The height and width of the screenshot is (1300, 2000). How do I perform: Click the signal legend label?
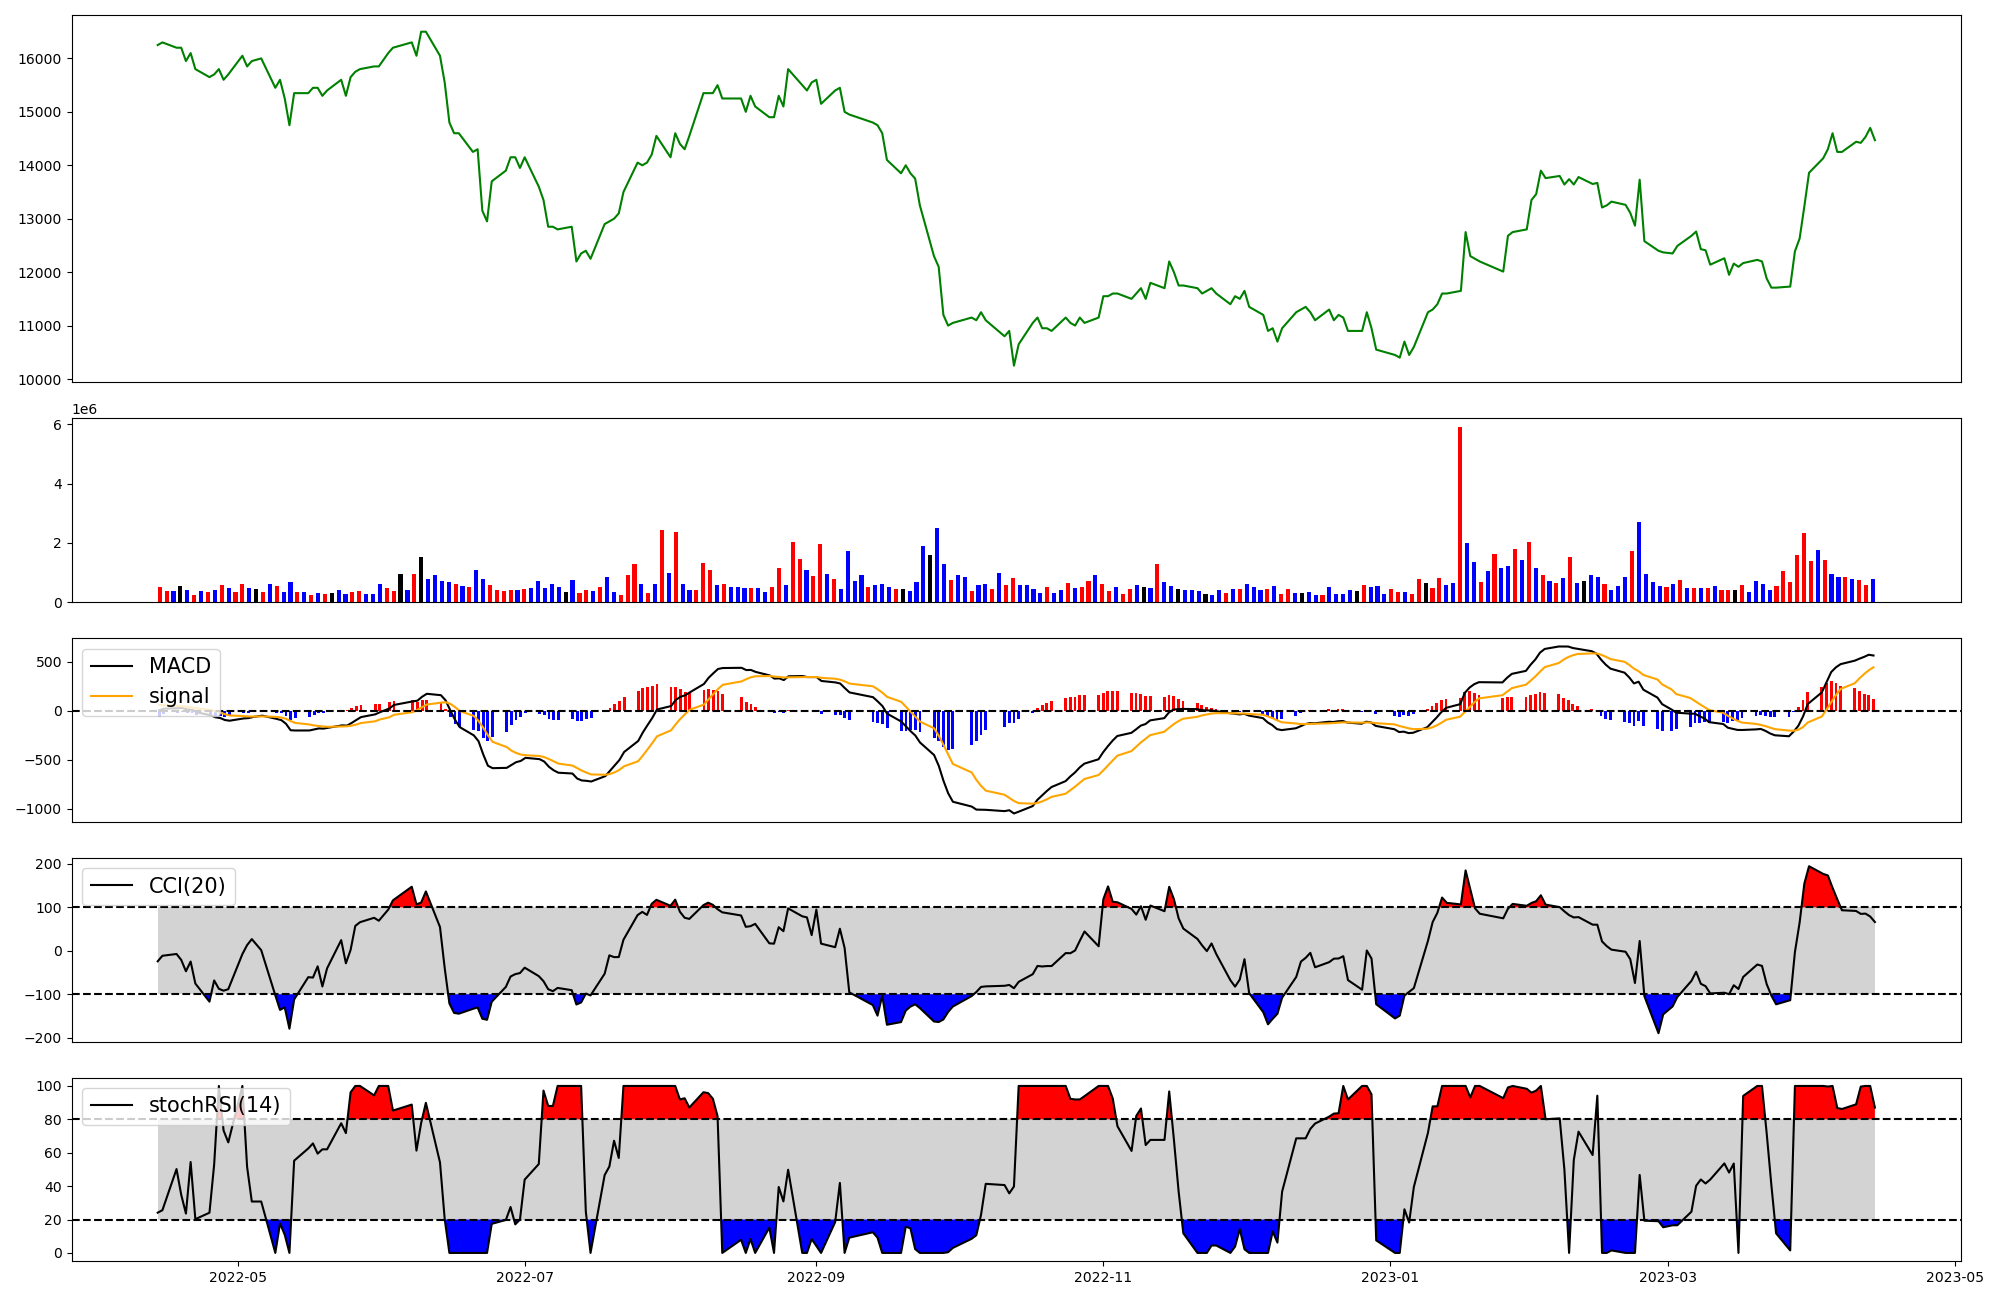179,696
